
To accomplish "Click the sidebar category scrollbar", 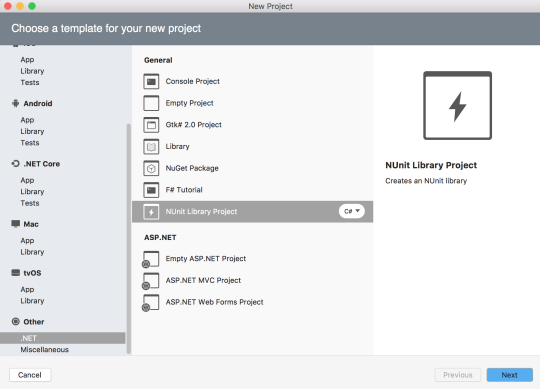I will [x=129, y=239].
